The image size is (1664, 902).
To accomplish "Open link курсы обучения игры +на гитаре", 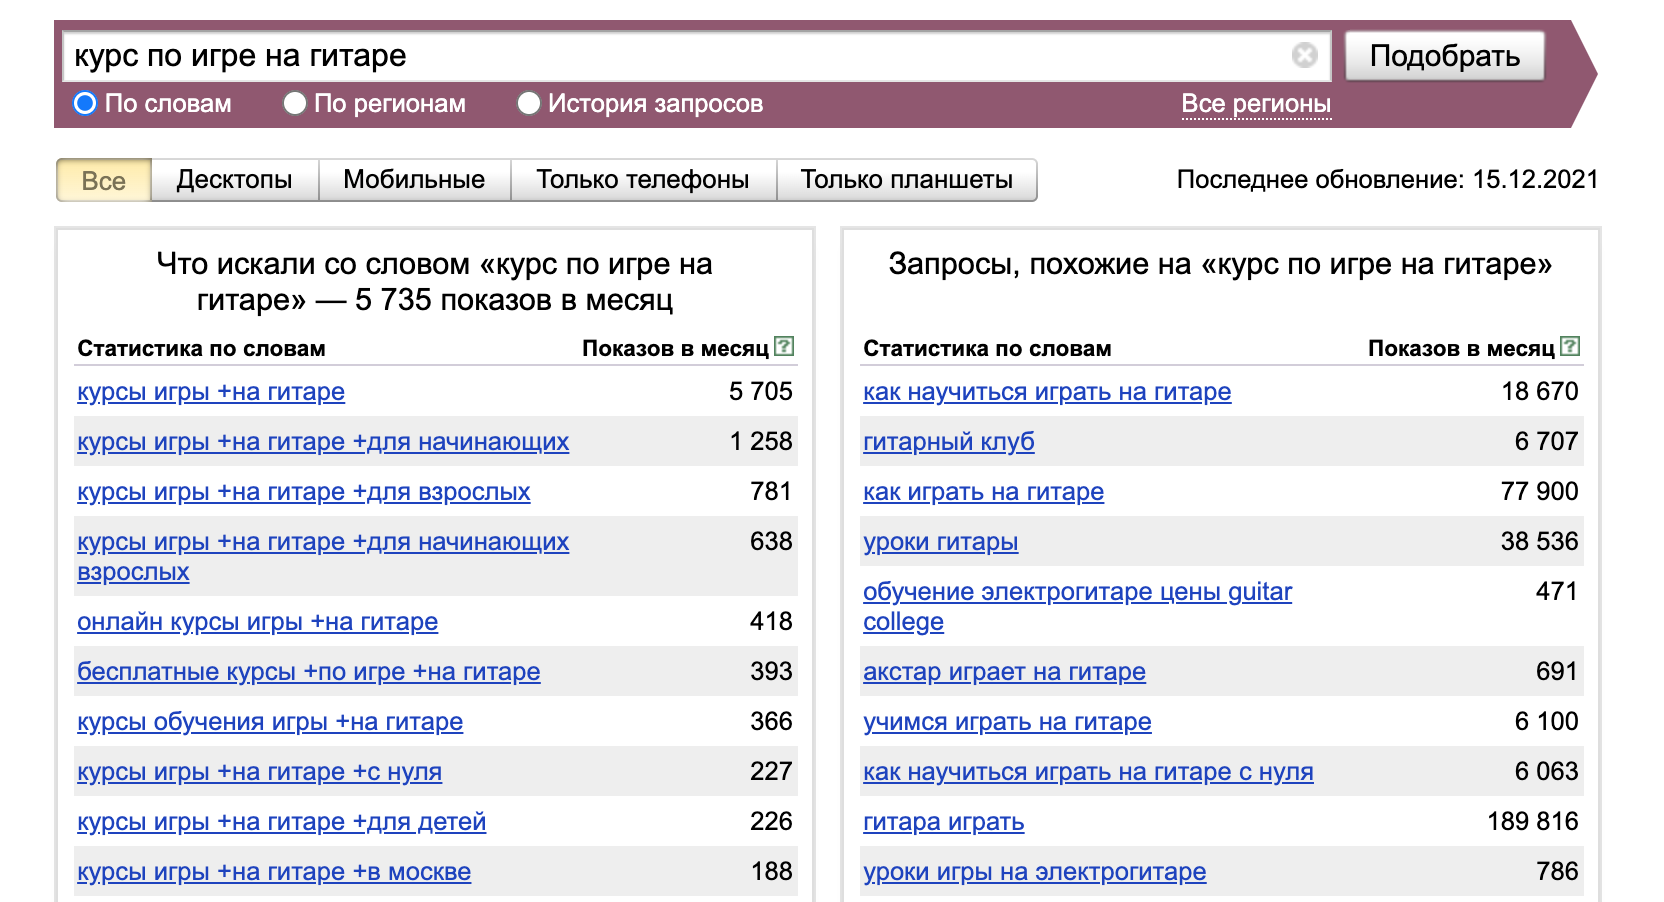I will [270, 722].
